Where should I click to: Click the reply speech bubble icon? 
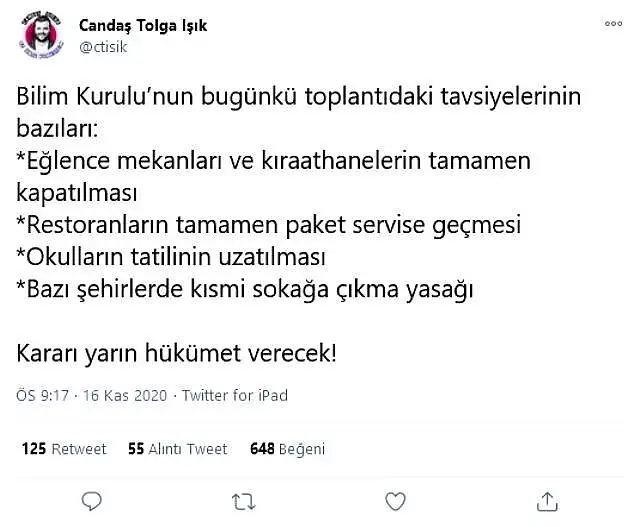pyautogui.click(x=91, y=501)
